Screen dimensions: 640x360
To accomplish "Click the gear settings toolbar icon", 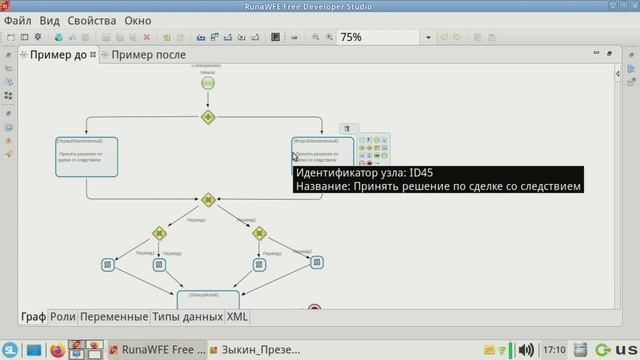I will (38, 37).
